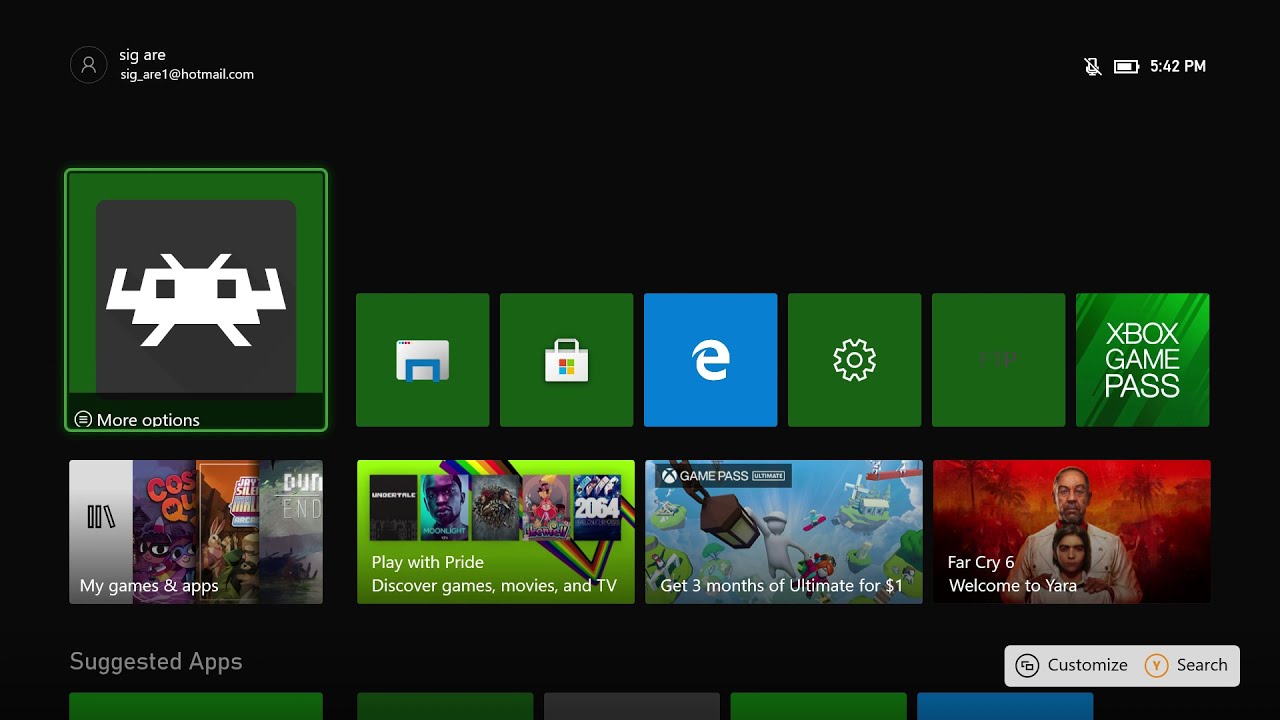Open Far Cry 6 Welcome to Yara tile

coord(1072,532)
